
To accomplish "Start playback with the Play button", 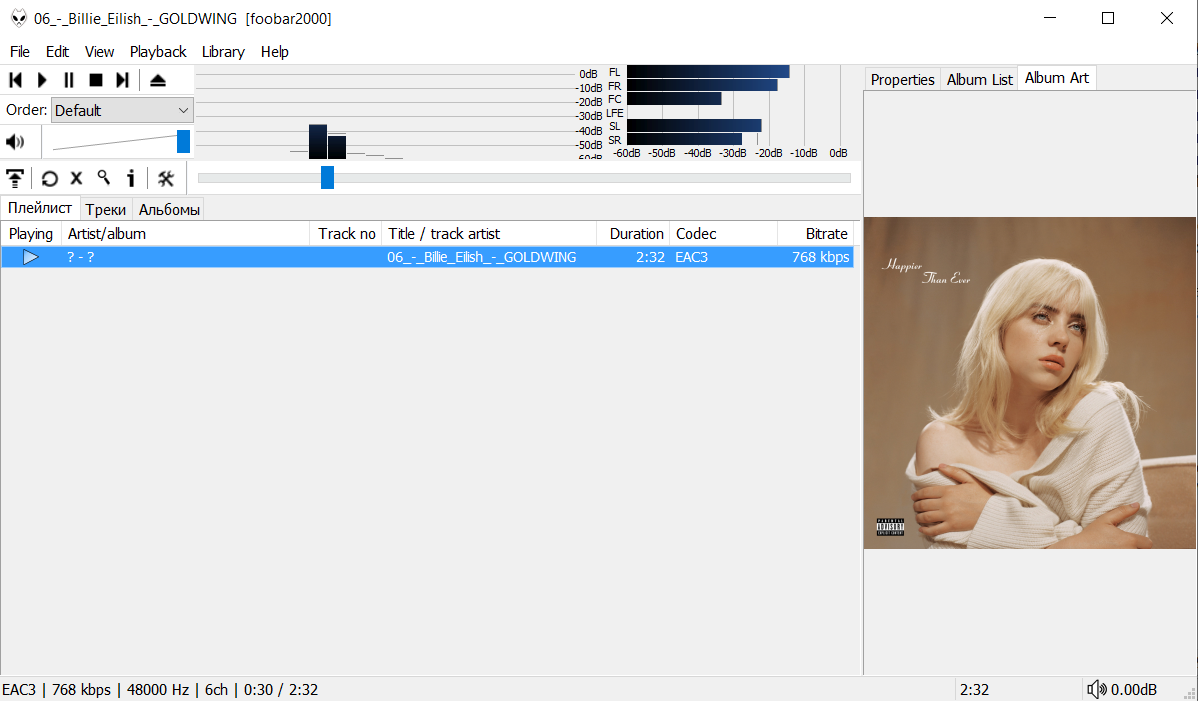I will pyautogui.click(x=42, y=80).
